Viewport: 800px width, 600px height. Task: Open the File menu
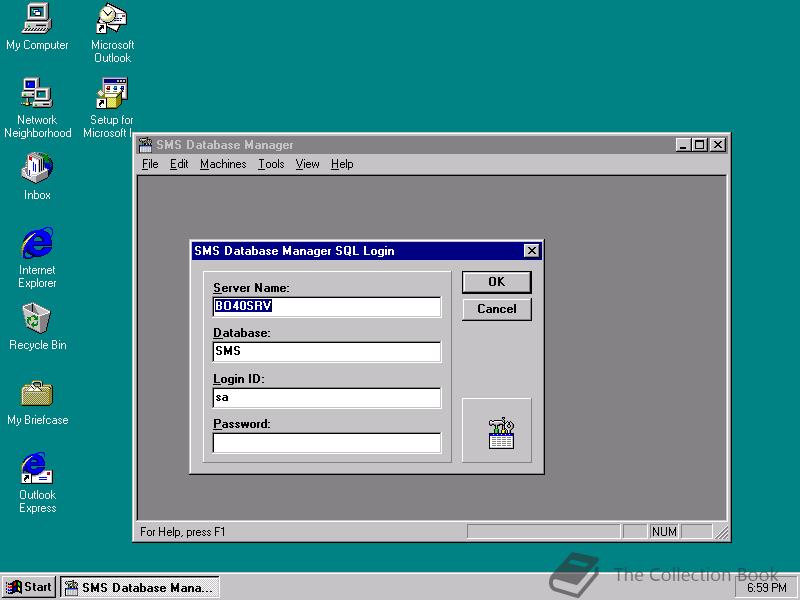pos(150,164)
